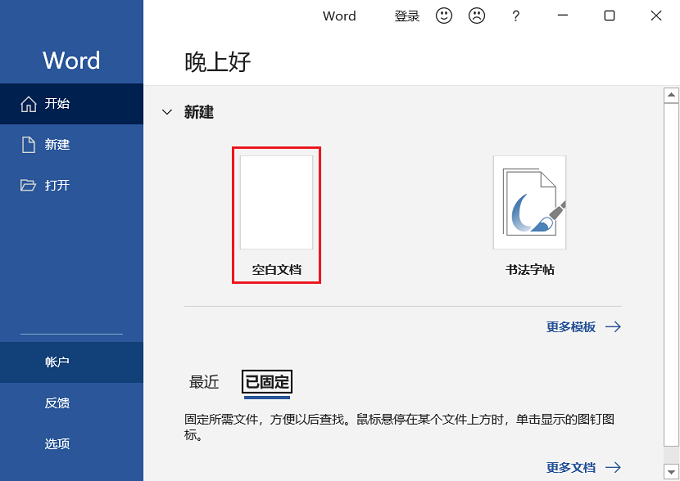Open 选项 in the sidebar

click(72, 444)
